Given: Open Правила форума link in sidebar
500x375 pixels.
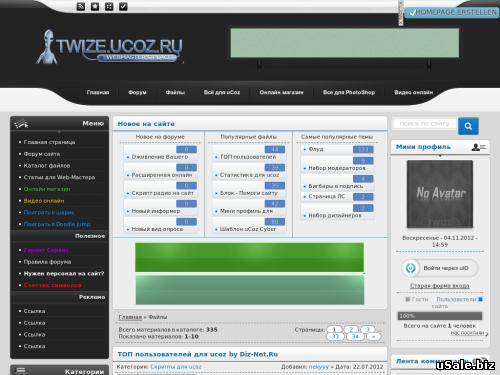Looking at the screenshot, I should [x=47, y=262].
